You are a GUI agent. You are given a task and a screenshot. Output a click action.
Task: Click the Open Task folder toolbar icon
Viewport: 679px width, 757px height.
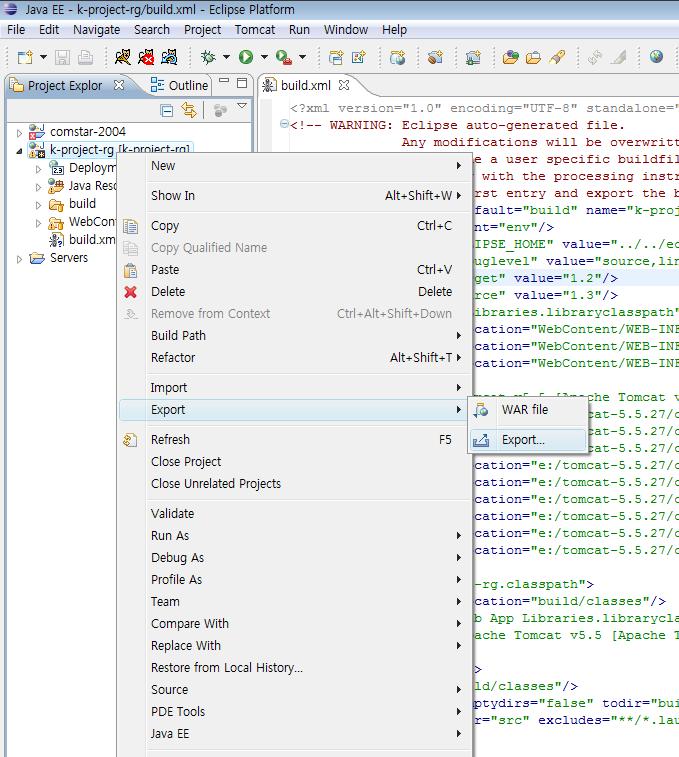point(533,57)
